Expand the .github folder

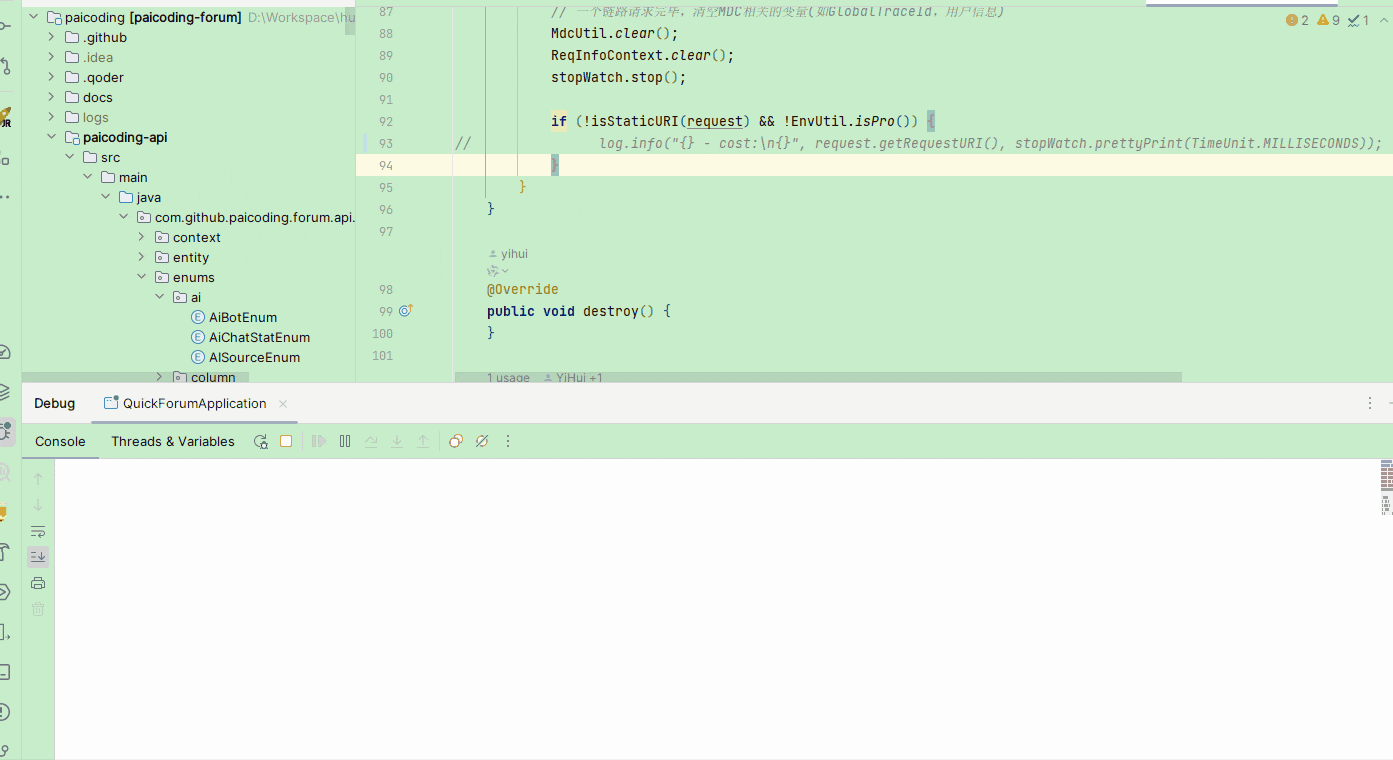point(51,37)
